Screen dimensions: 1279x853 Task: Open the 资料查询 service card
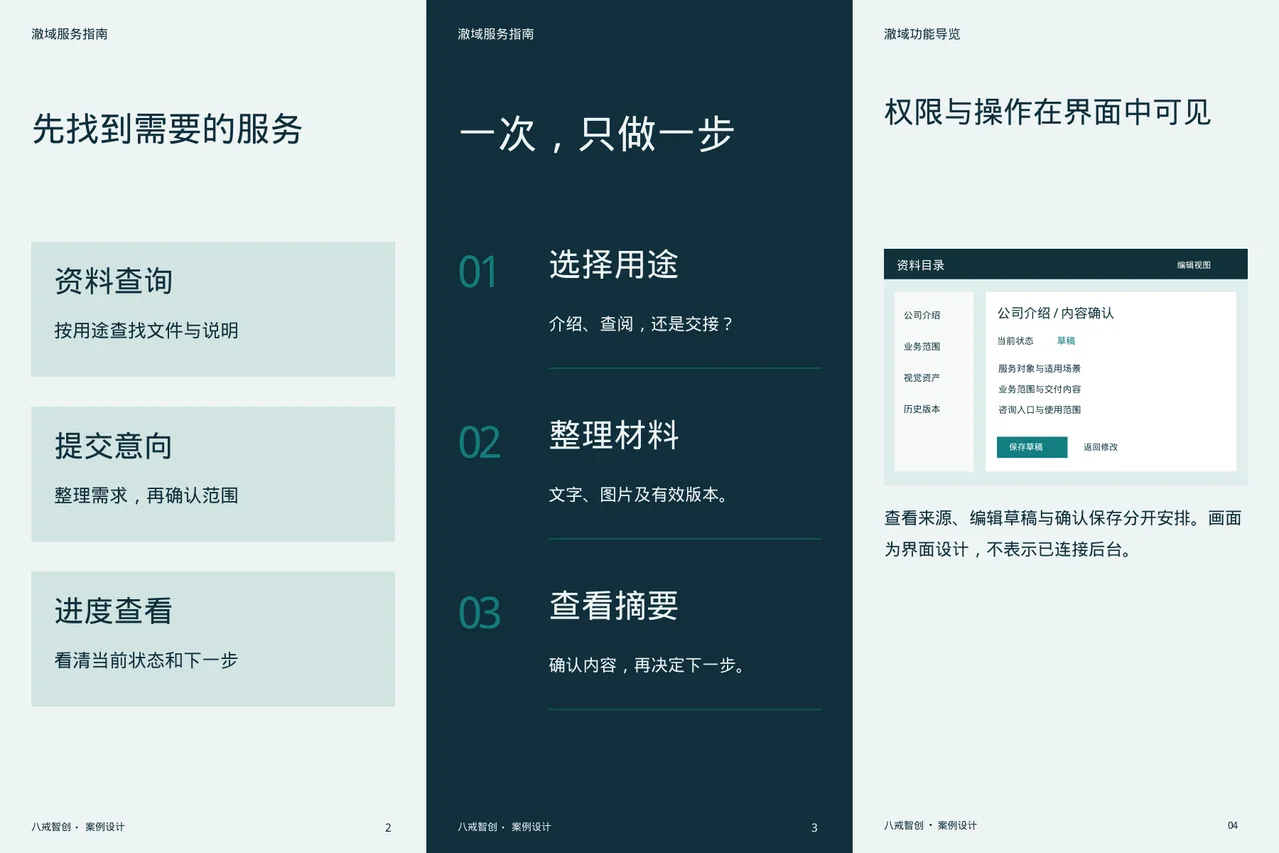coord(213,309)
